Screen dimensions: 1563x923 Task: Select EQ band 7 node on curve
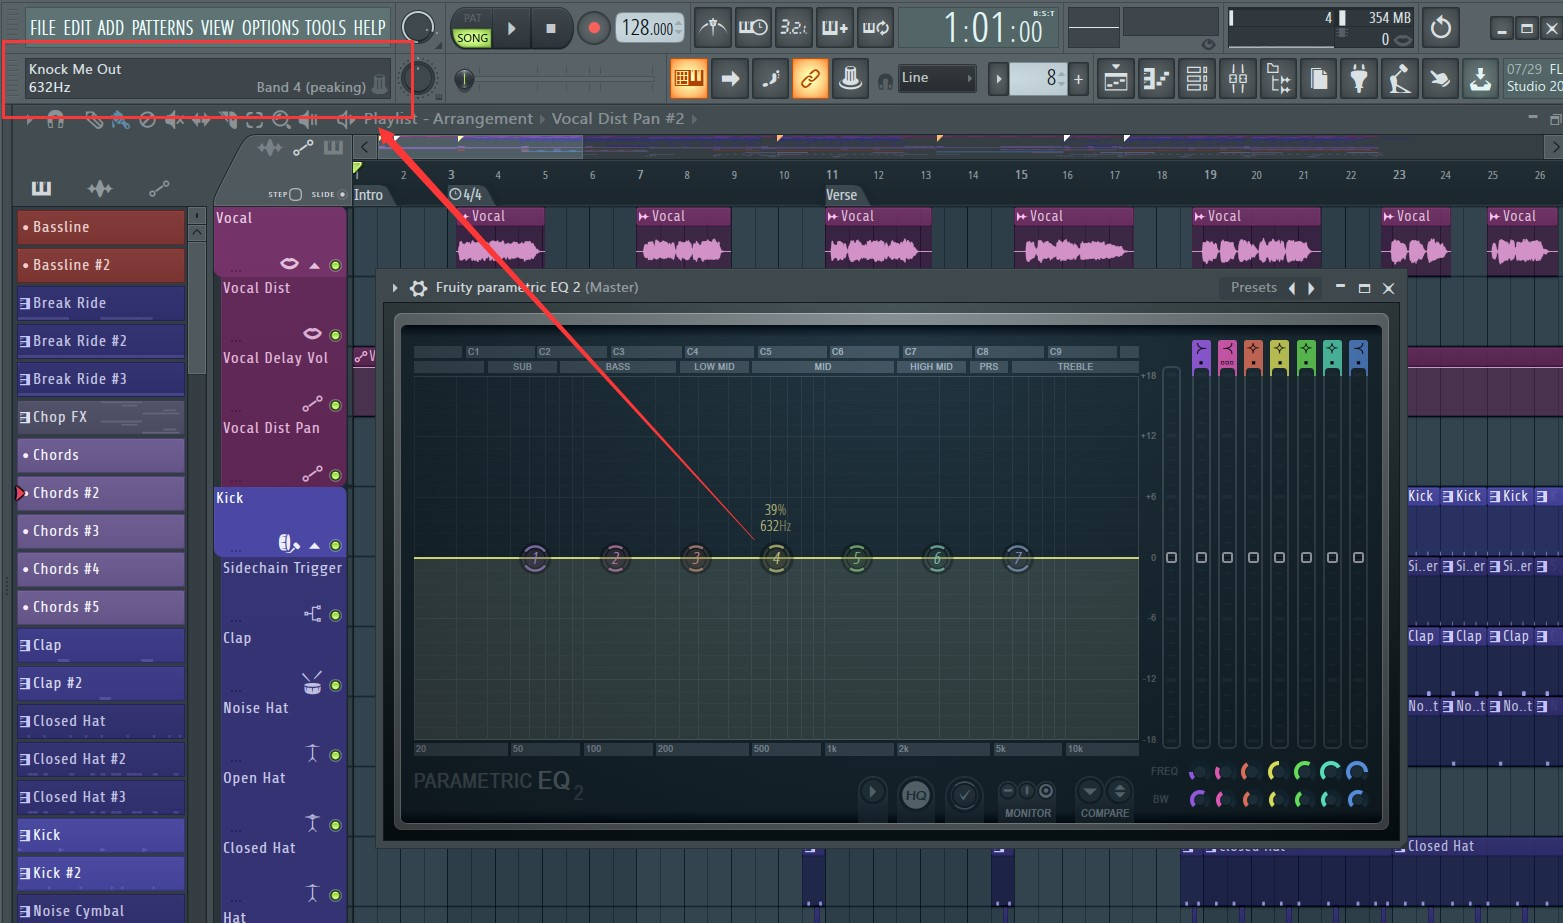point(1017,558)
